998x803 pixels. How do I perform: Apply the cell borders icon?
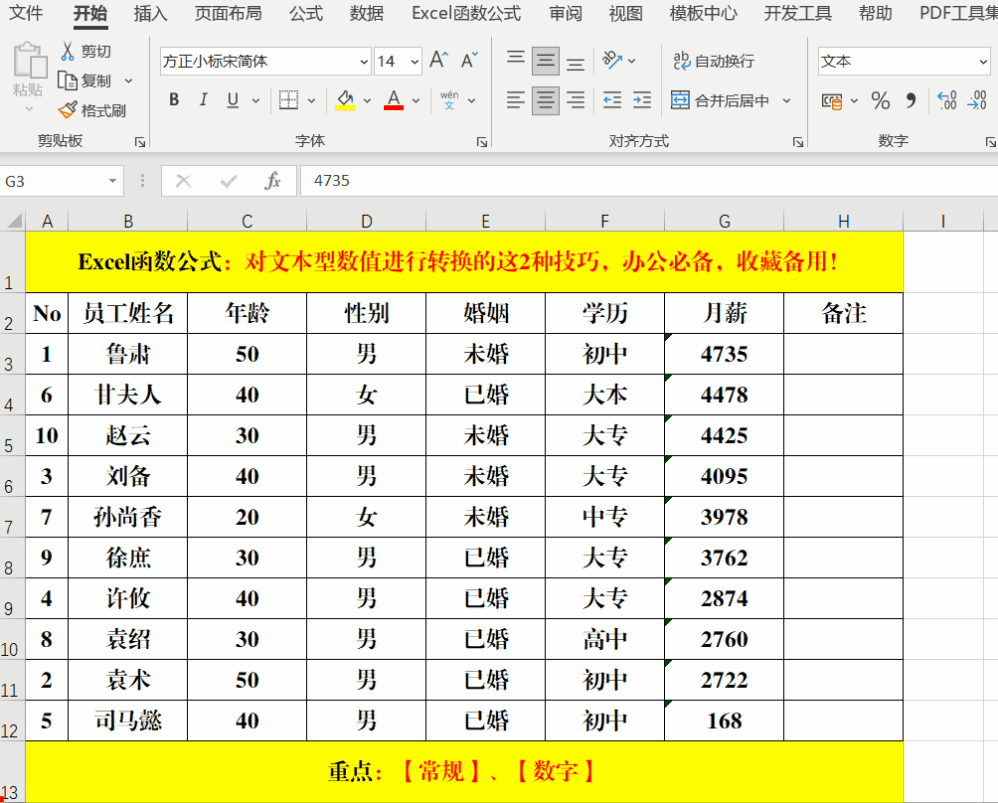tap(288, 100)
